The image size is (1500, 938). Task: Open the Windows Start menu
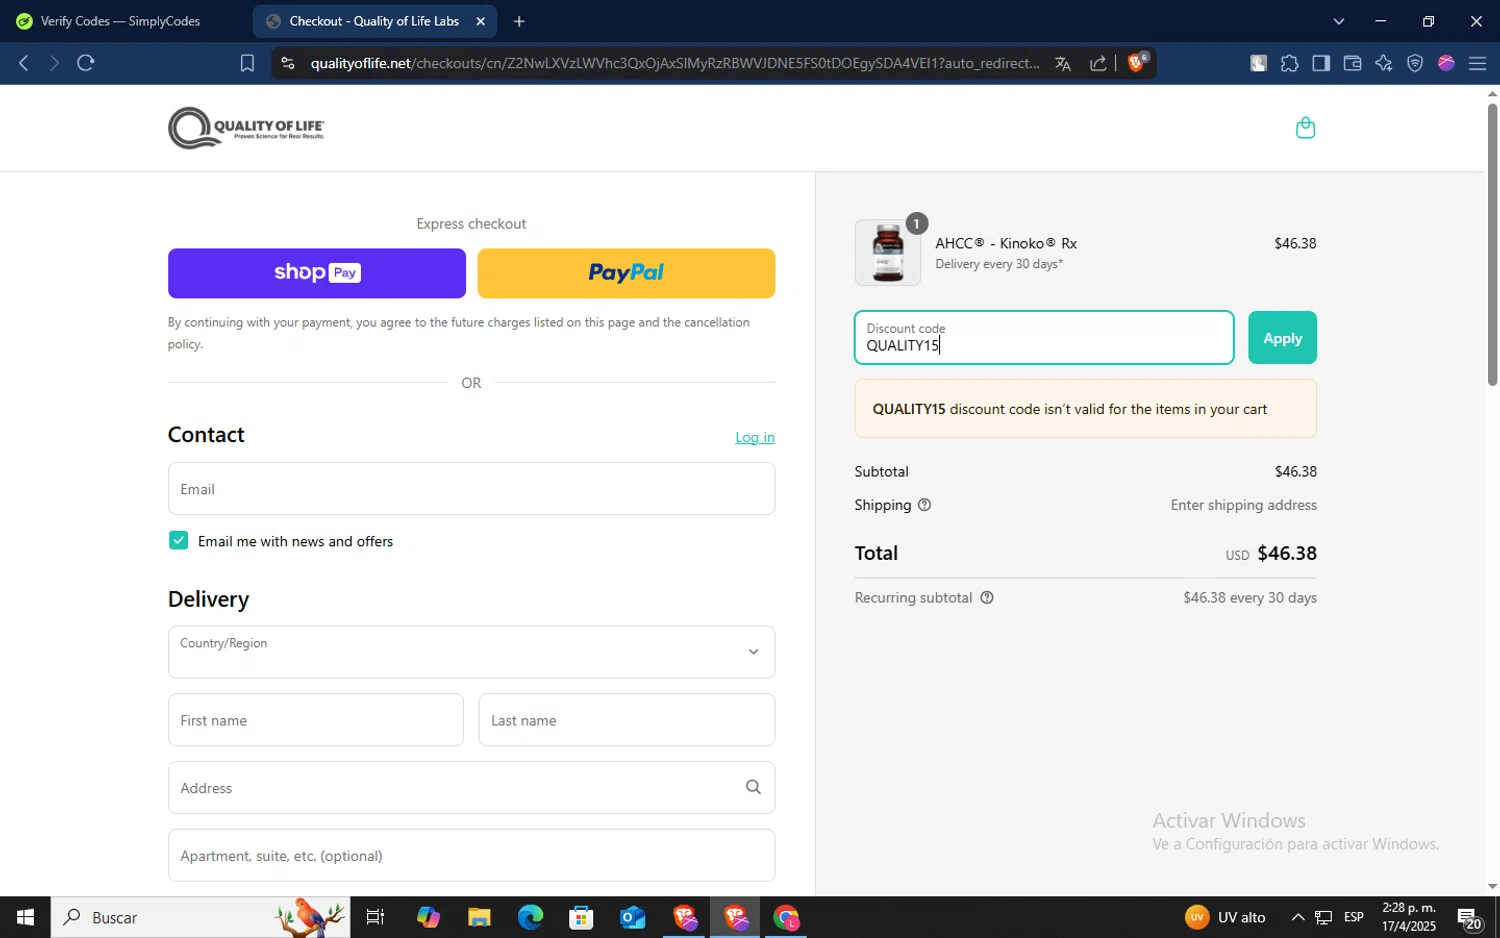pos(25,917)
